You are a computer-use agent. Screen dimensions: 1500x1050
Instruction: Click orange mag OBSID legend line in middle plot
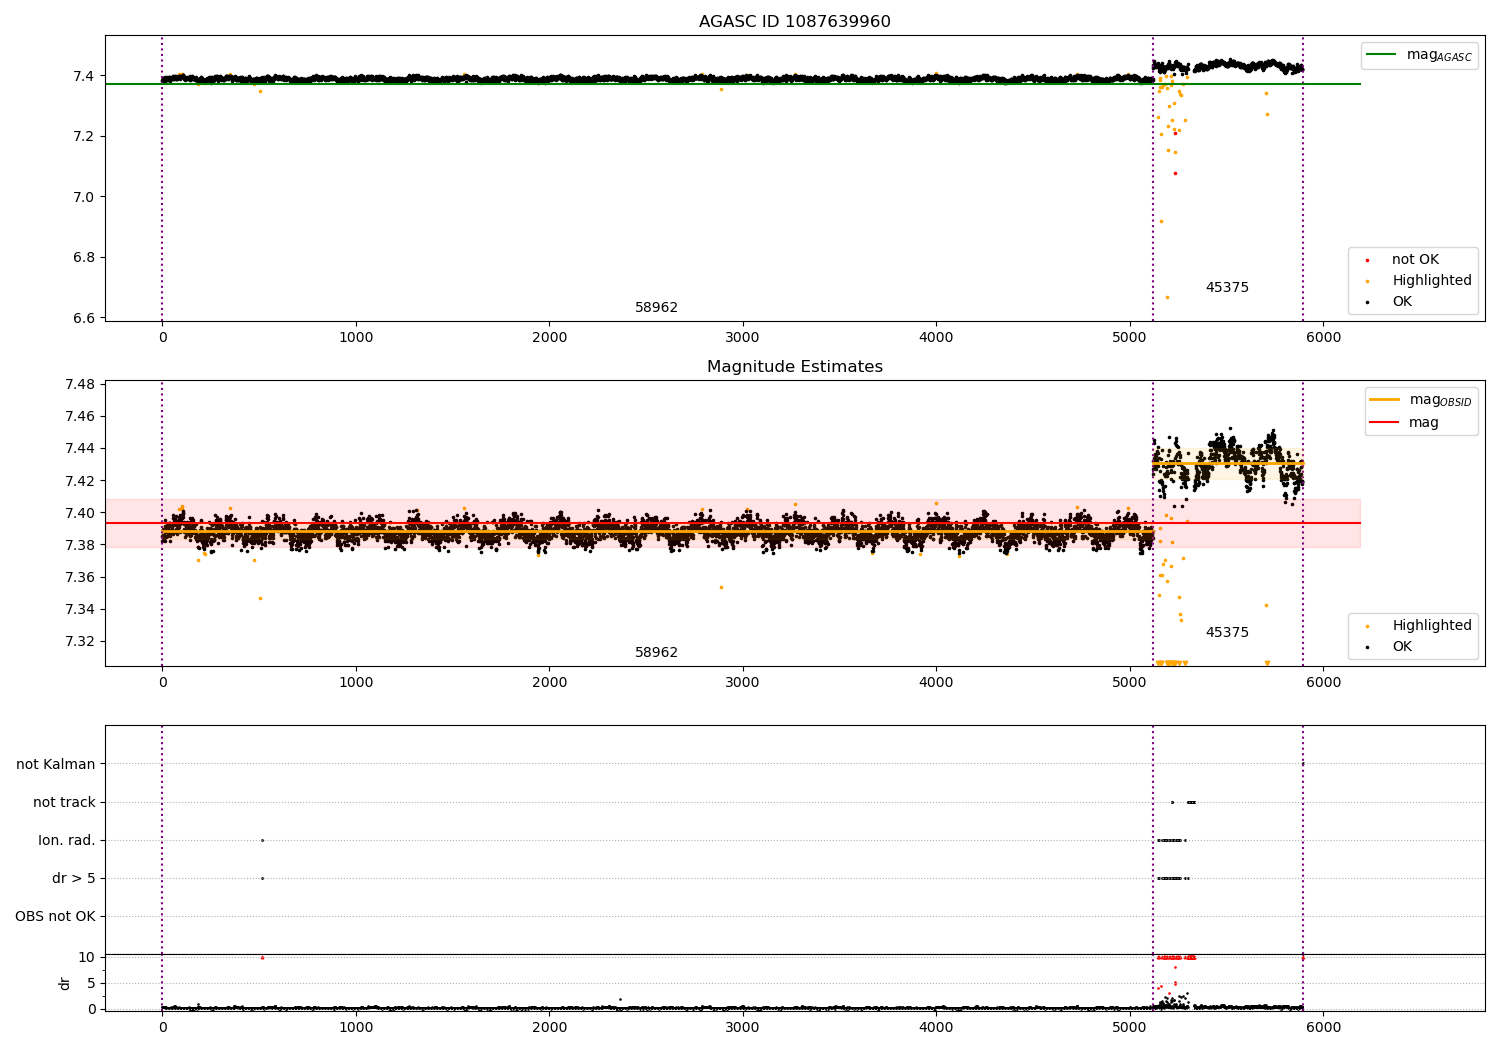click(1384, 400)
